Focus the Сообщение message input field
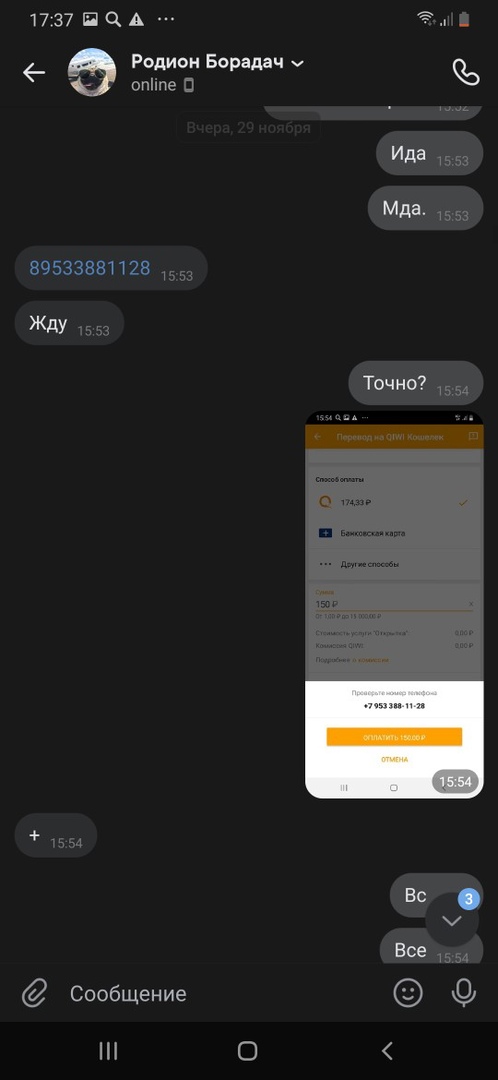 click(x=220, y=993)
